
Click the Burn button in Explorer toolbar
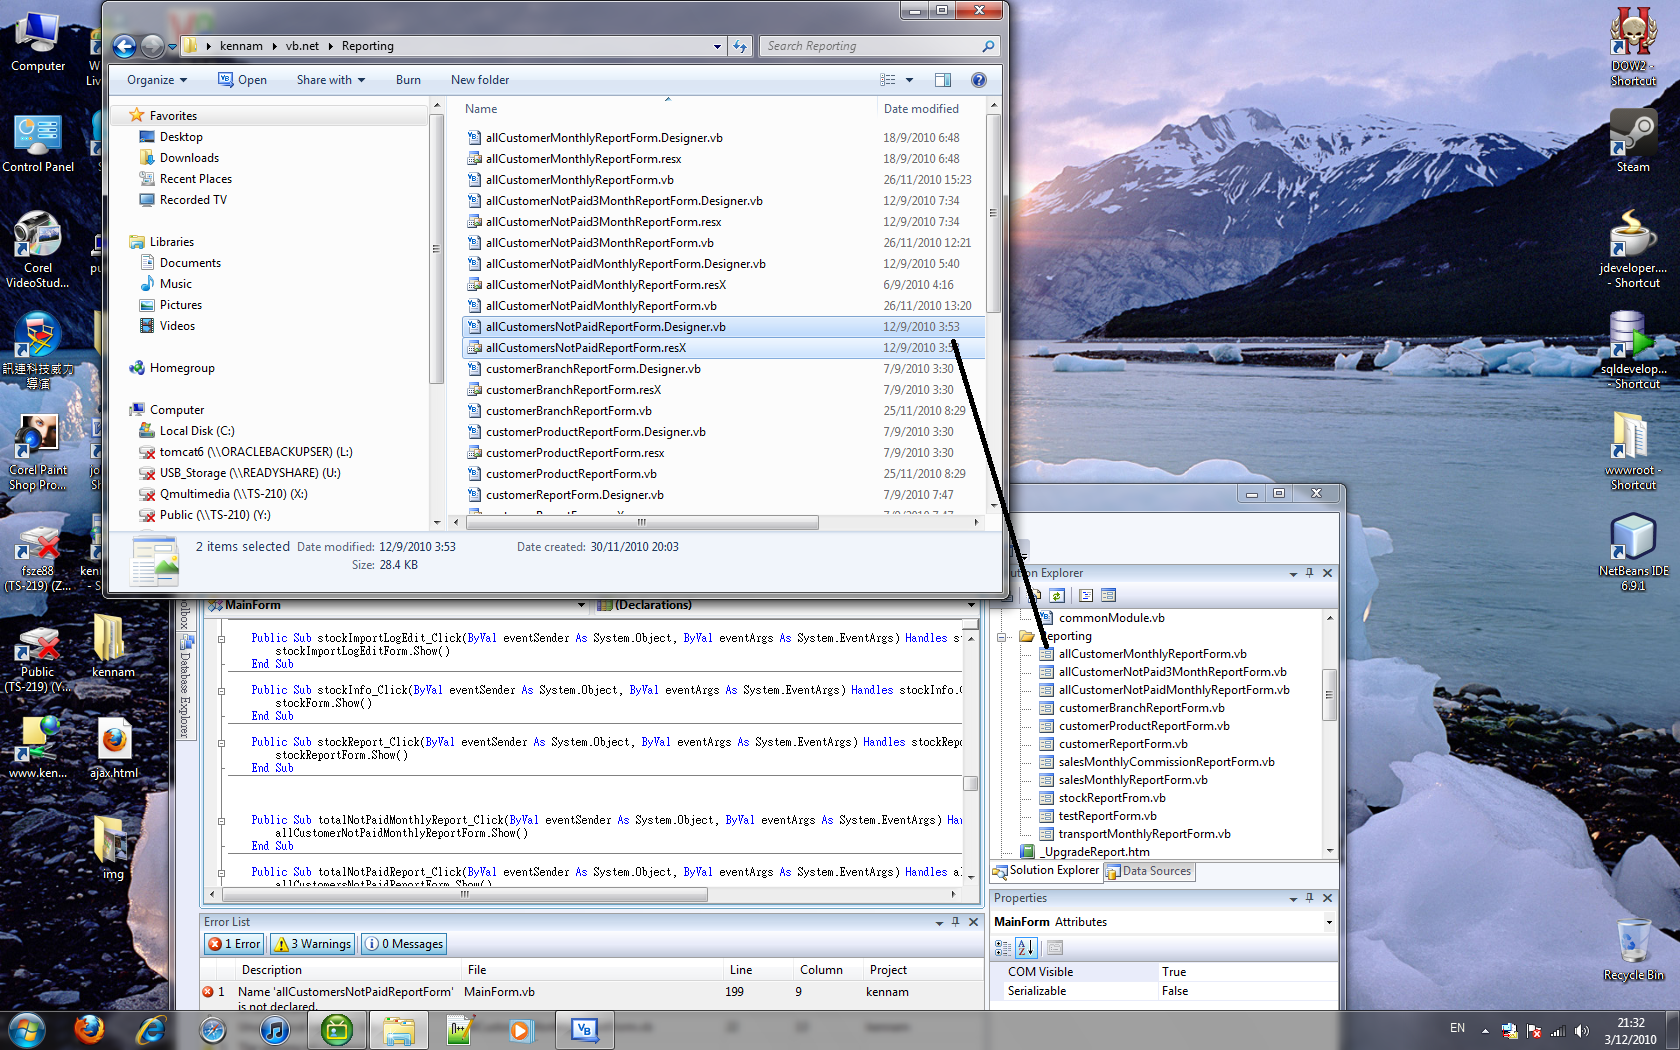pos(408,79)
